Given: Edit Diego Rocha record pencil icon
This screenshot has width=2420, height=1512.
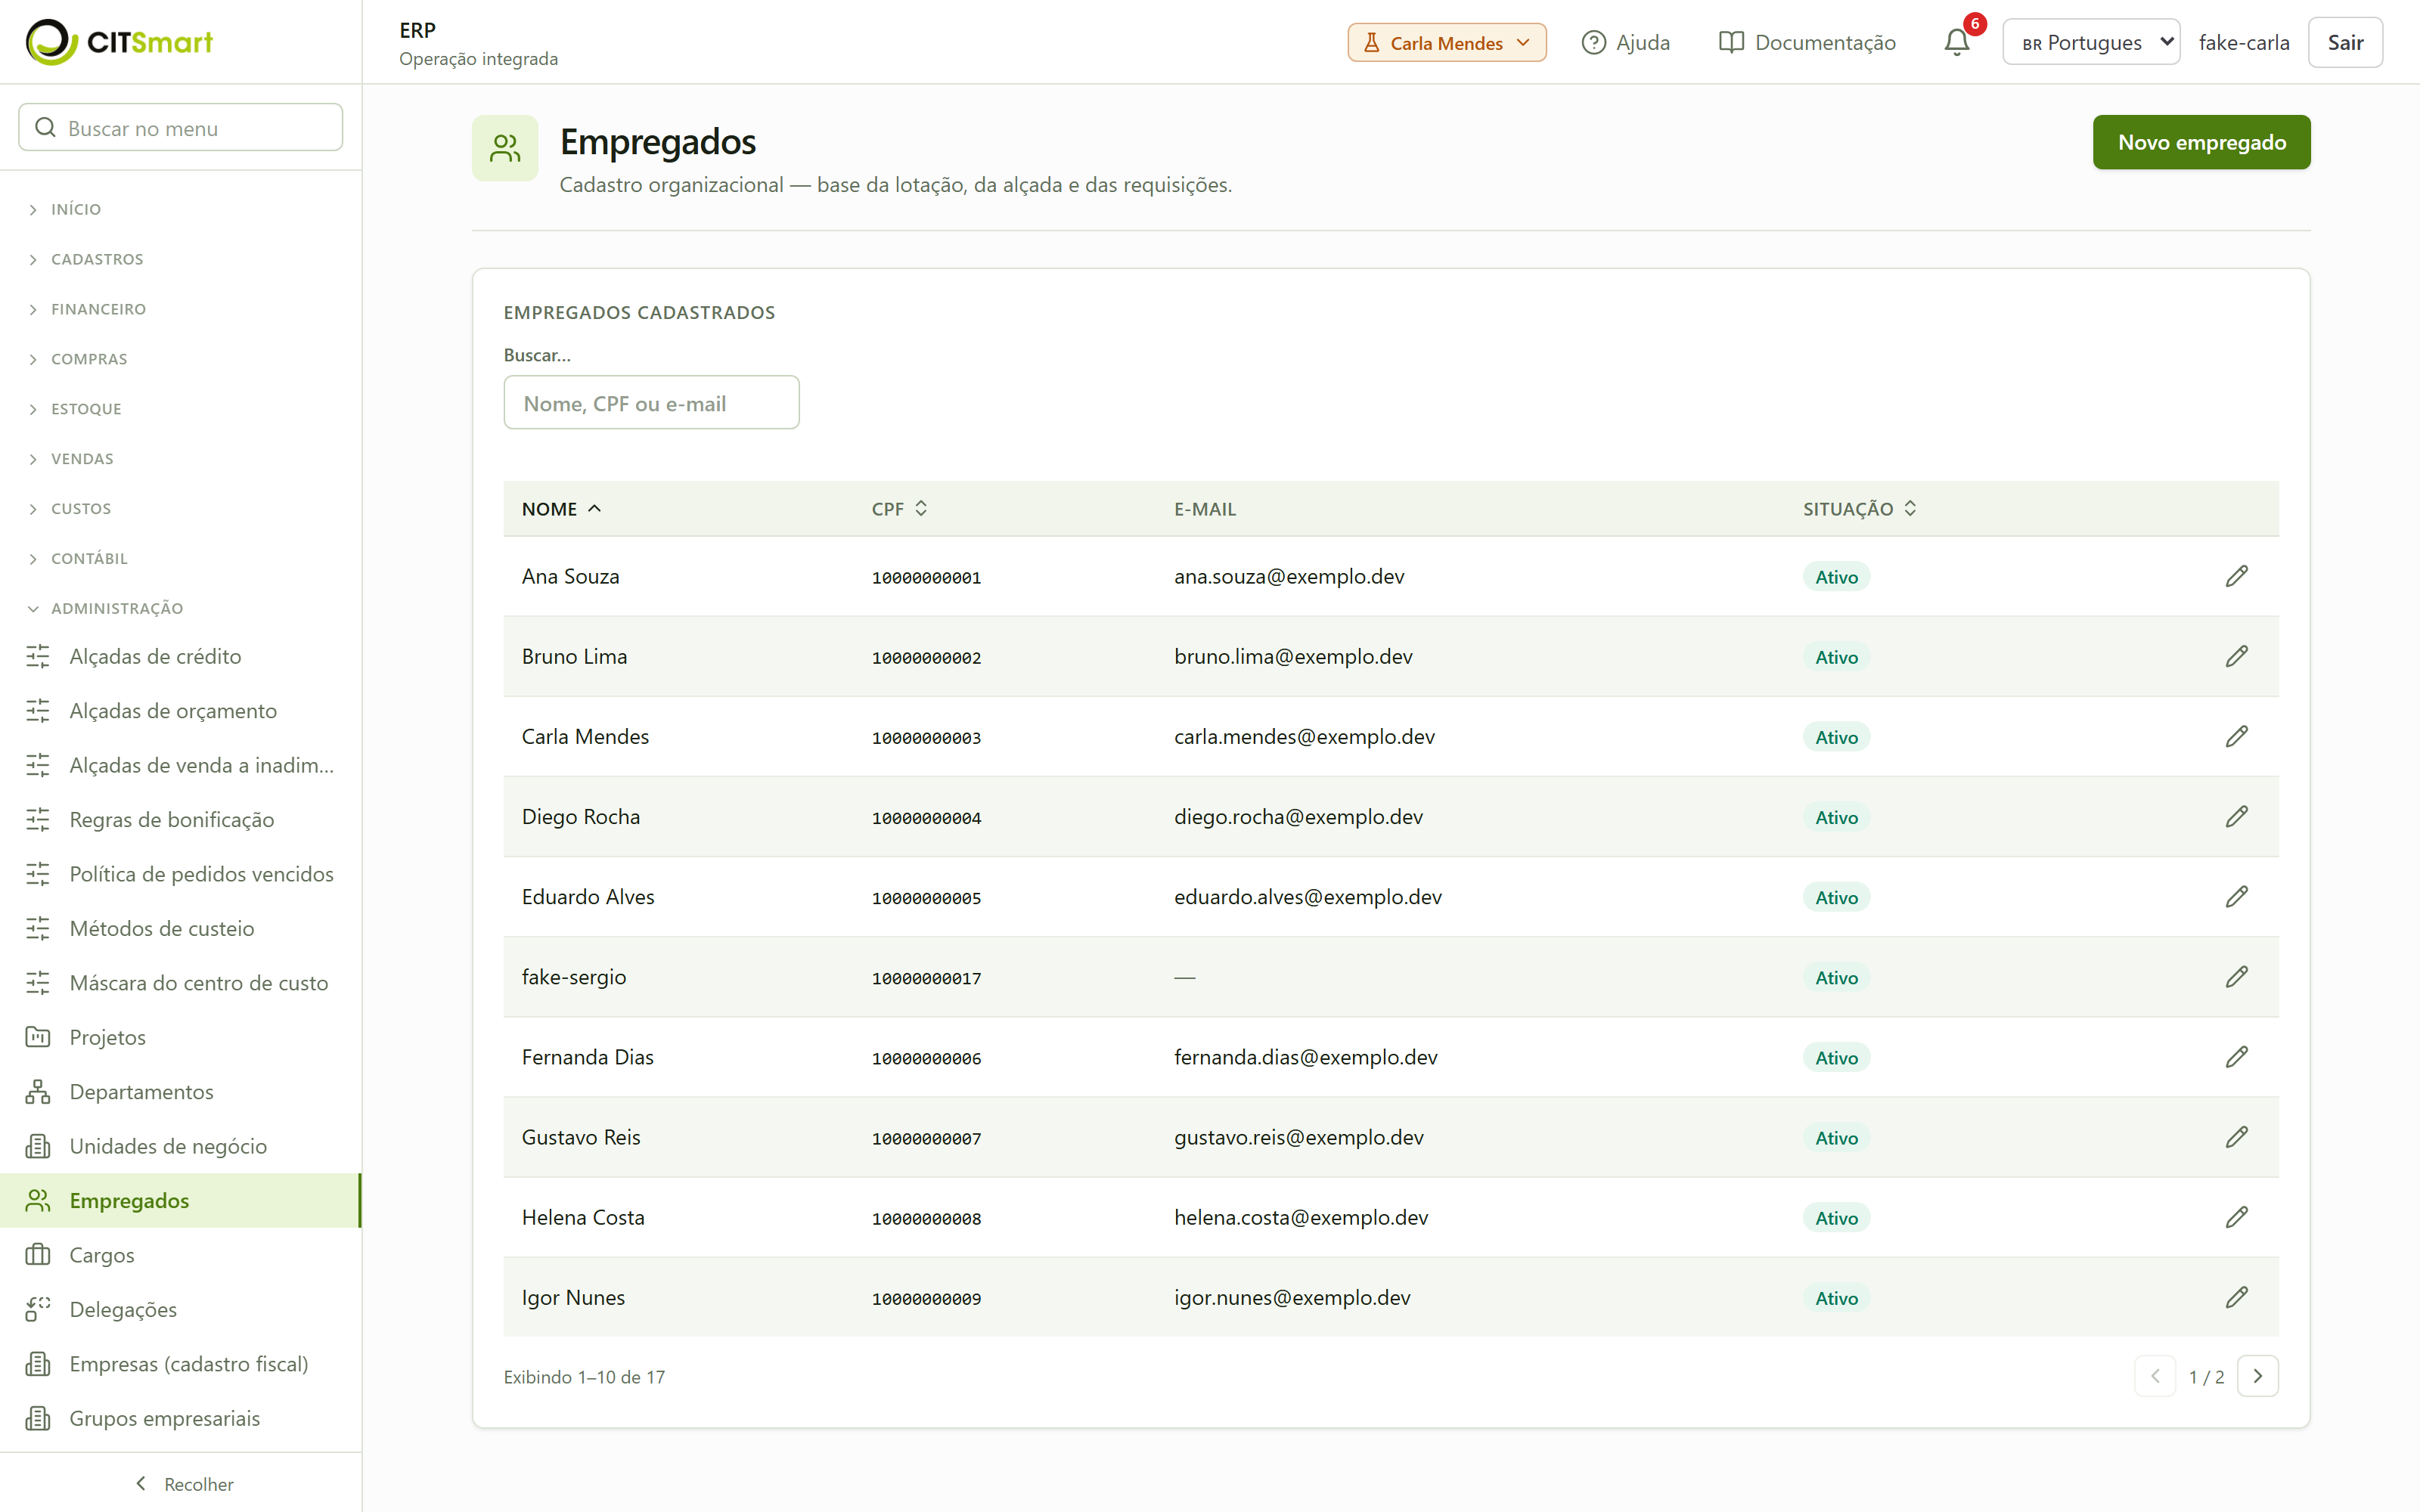Looking at the screenshot, I should coord(2236,816).
